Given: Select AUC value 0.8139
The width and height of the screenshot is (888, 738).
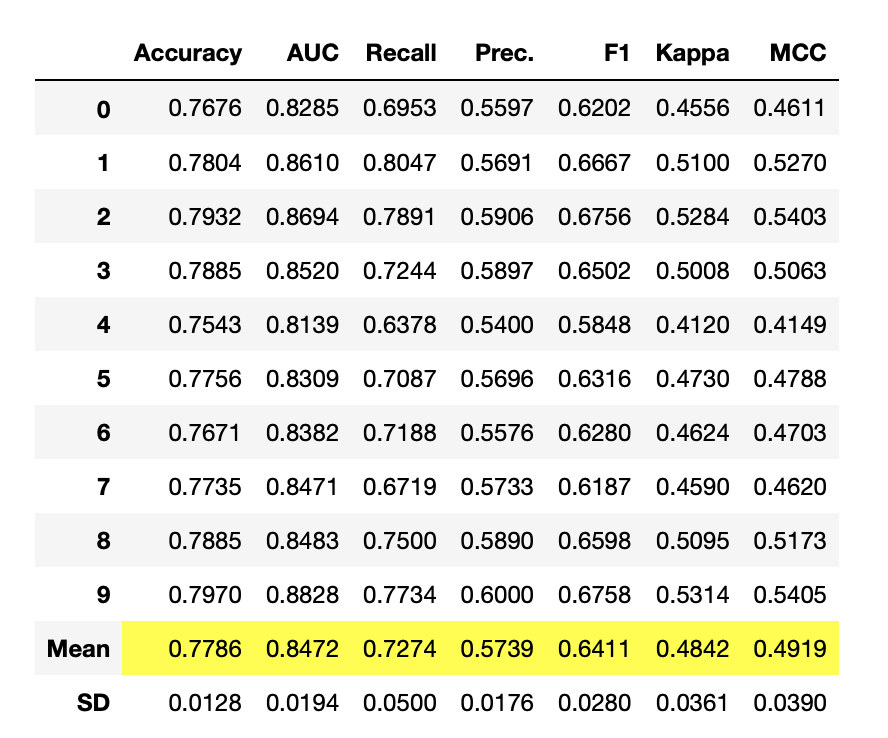Looking at the screenshot, I should (x=302, y=325).
